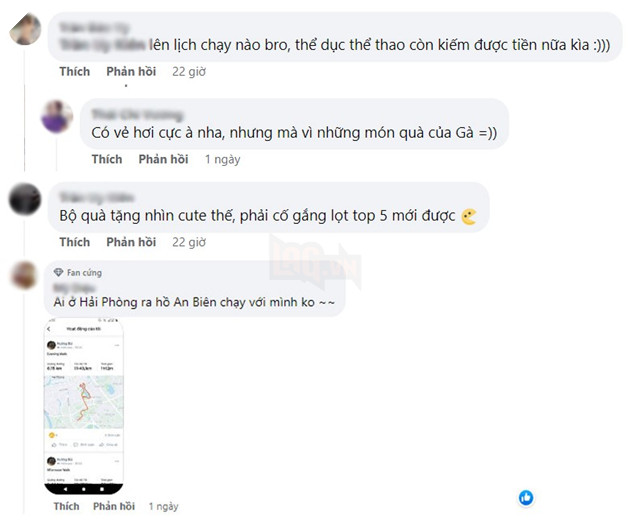630x524 pixels.
Task: Click the blue thumbs-up reaction icon
Action: coord(526,497)
